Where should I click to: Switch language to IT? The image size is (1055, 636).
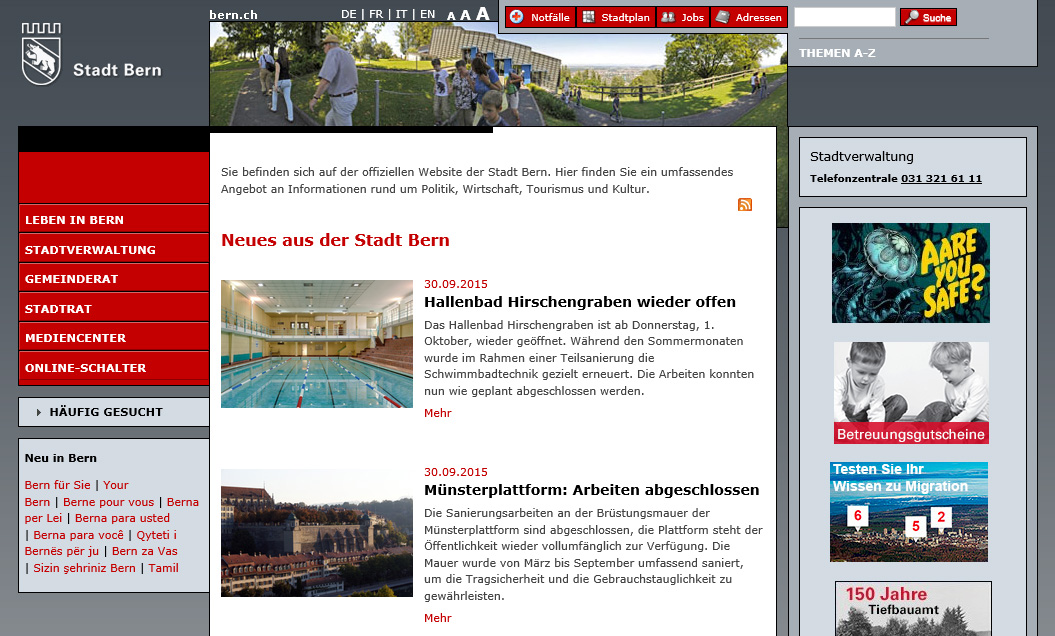[x=401, y=14]
